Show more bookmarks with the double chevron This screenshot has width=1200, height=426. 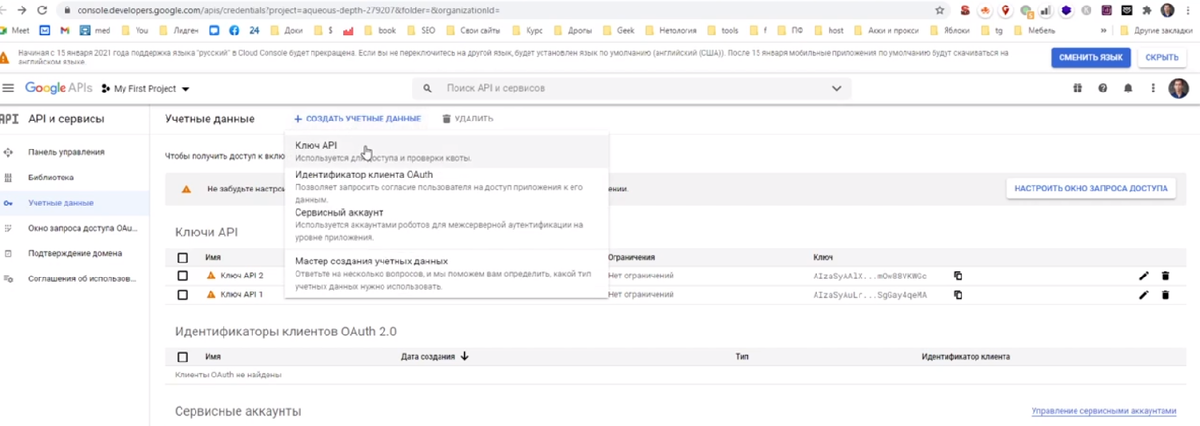click(1104, 31)
